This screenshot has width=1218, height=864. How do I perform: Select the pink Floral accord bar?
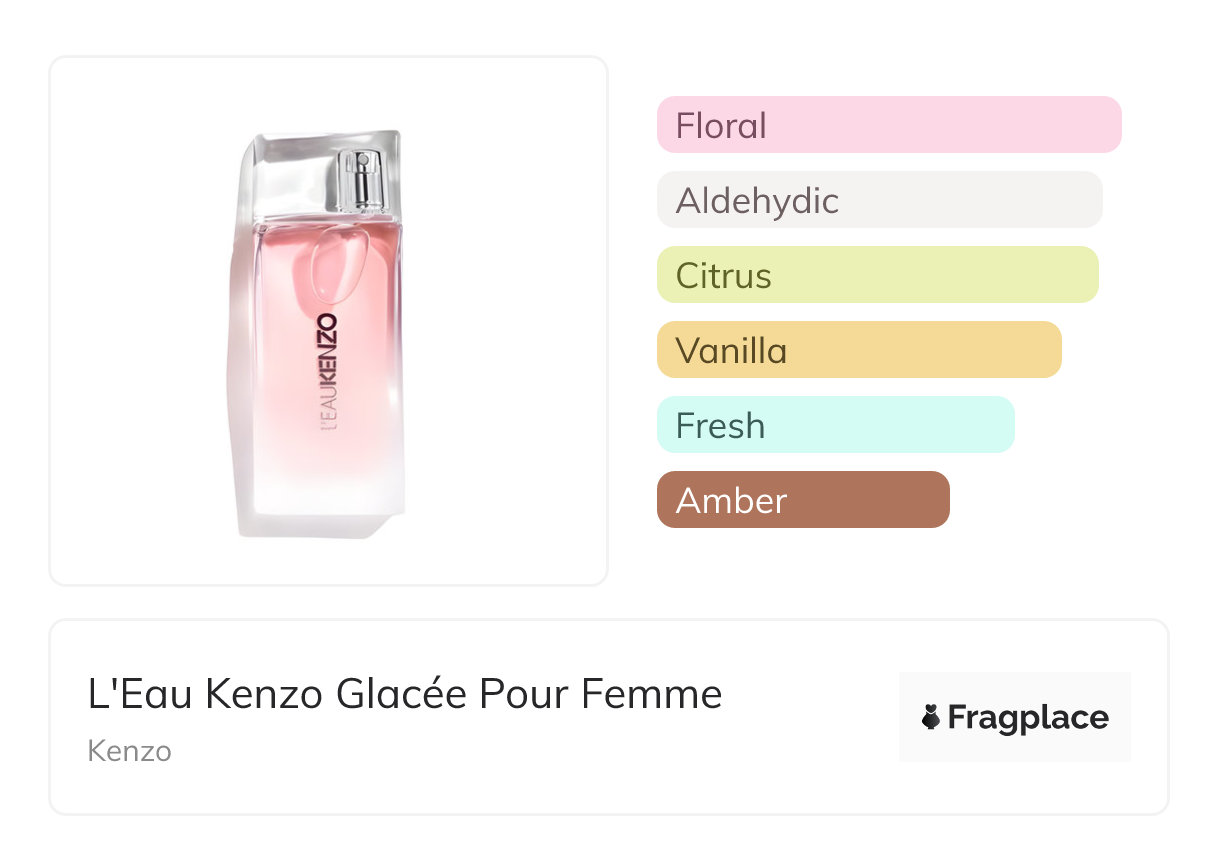coord(888,125)
